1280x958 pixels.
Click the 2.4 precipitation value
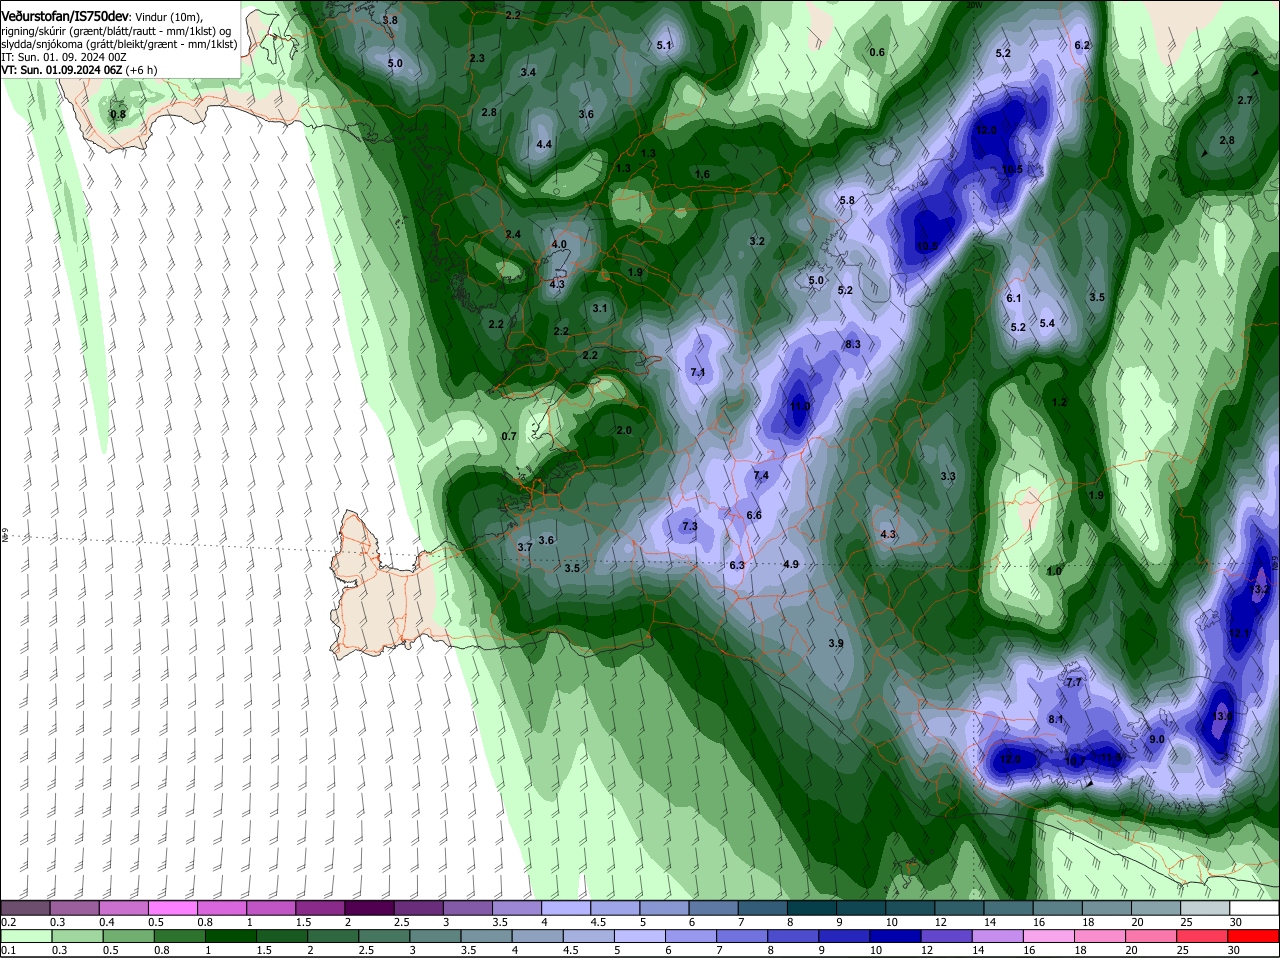pyautogui.click(x=513, y=234)
